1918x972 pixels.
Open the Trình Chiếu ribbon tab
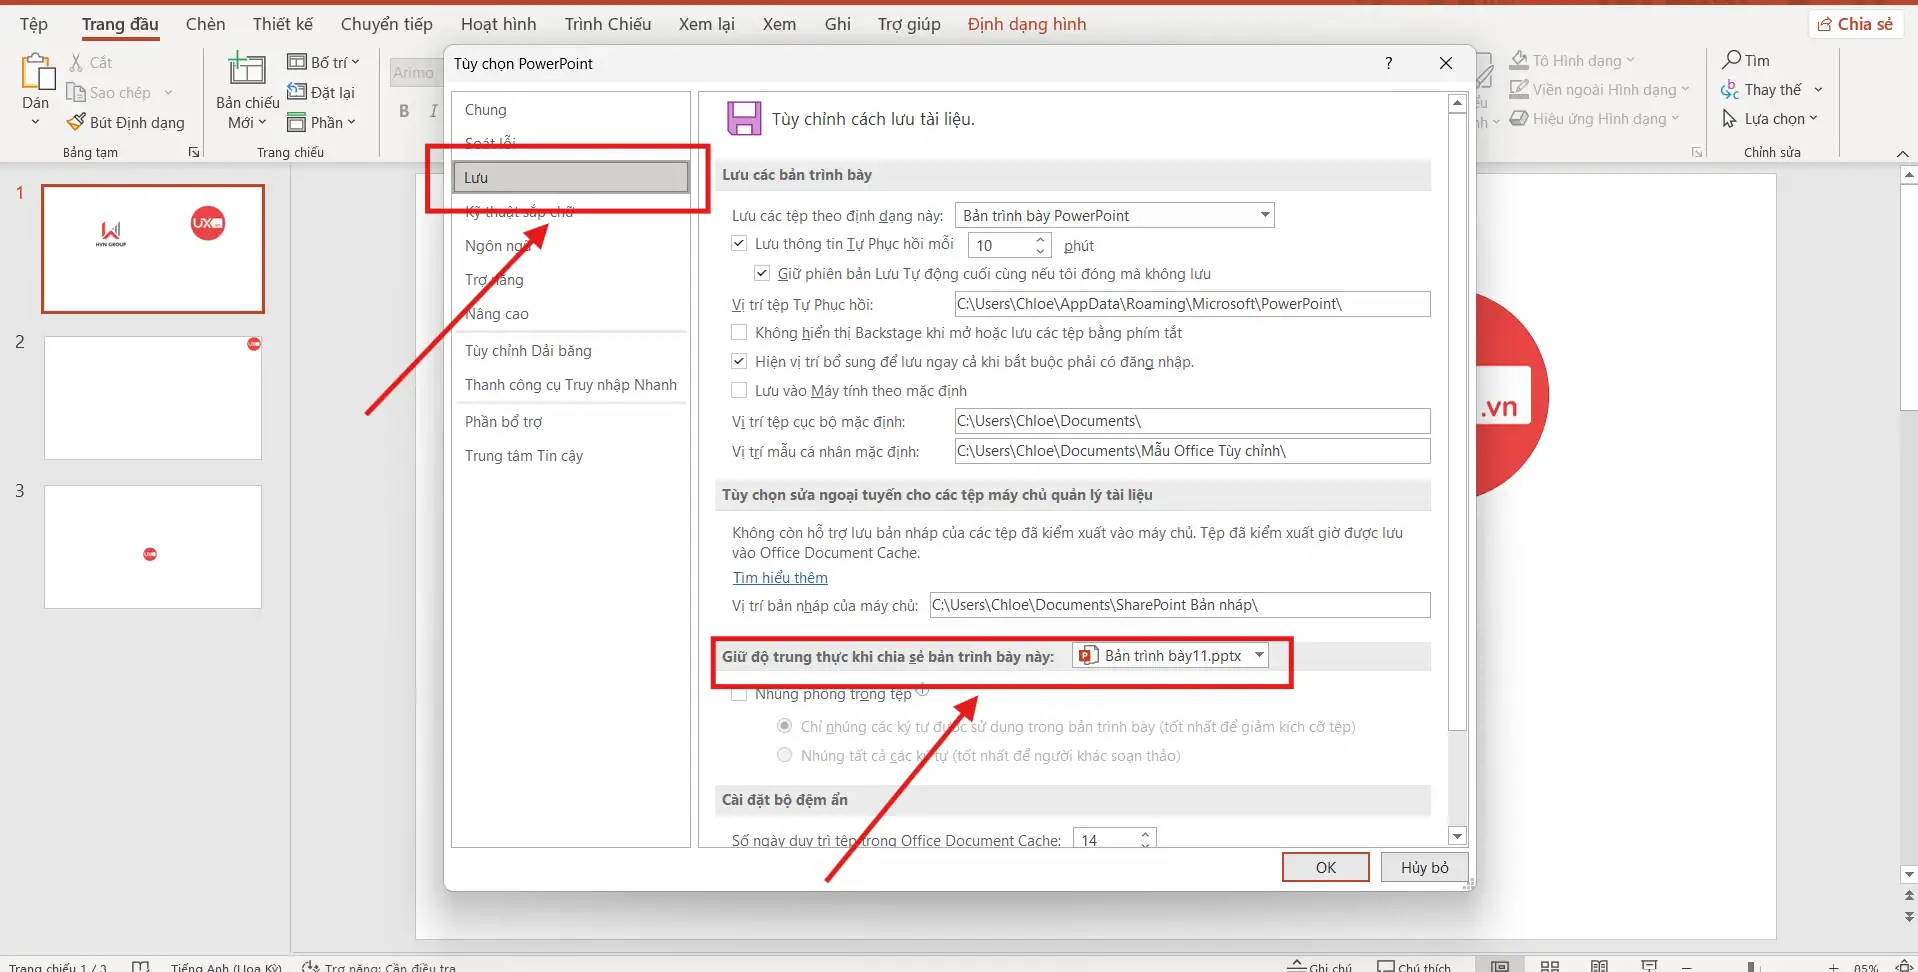click(608, 24)
